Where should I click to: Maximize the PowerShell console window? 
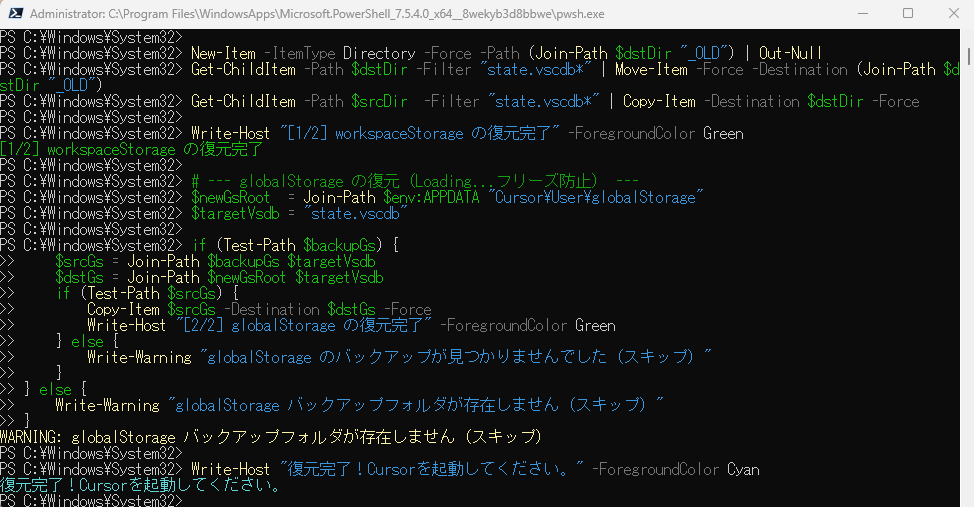point(908,14)
